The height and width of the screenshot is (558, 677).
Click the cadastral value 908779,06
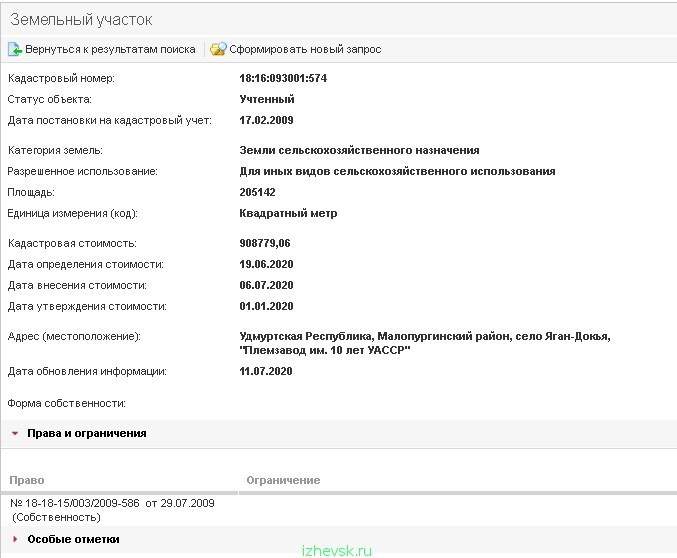tap(265, 243)
